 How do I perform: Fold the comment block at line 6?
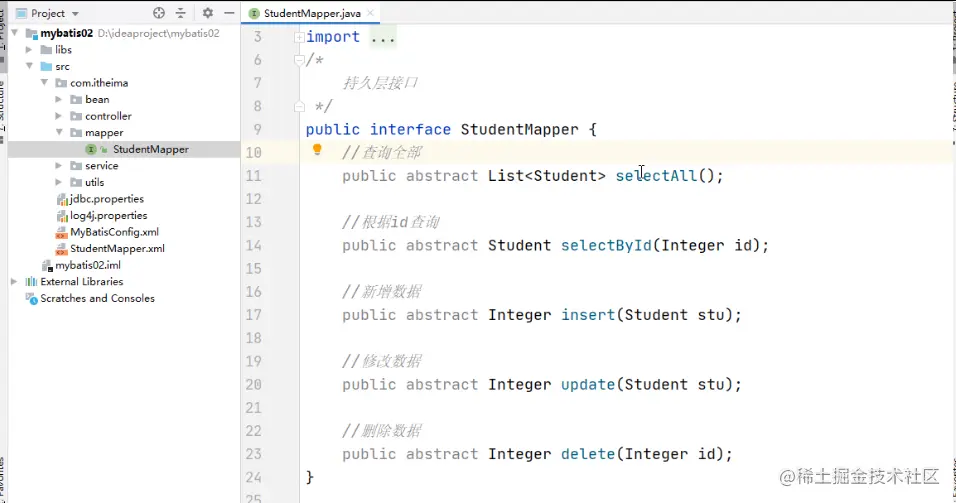point(299,60)
